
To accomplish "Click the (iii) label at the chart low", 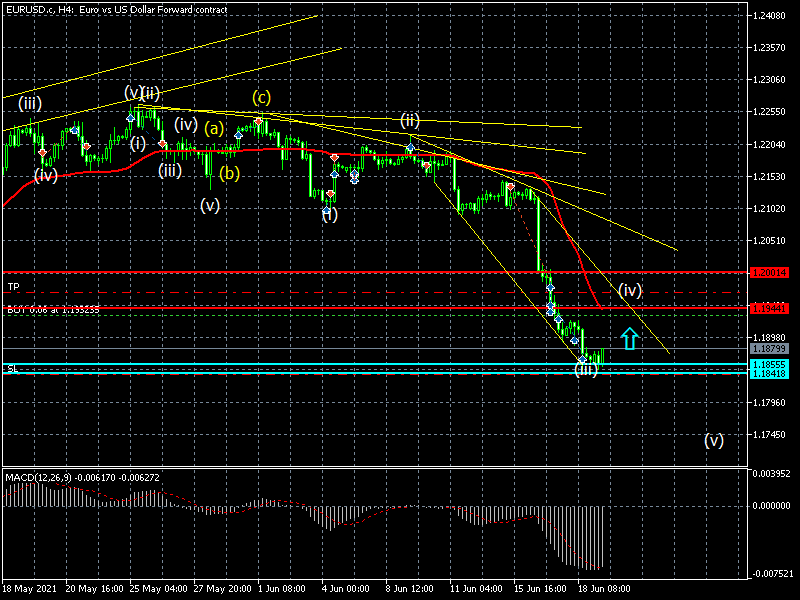I will [x=586, y=370].
